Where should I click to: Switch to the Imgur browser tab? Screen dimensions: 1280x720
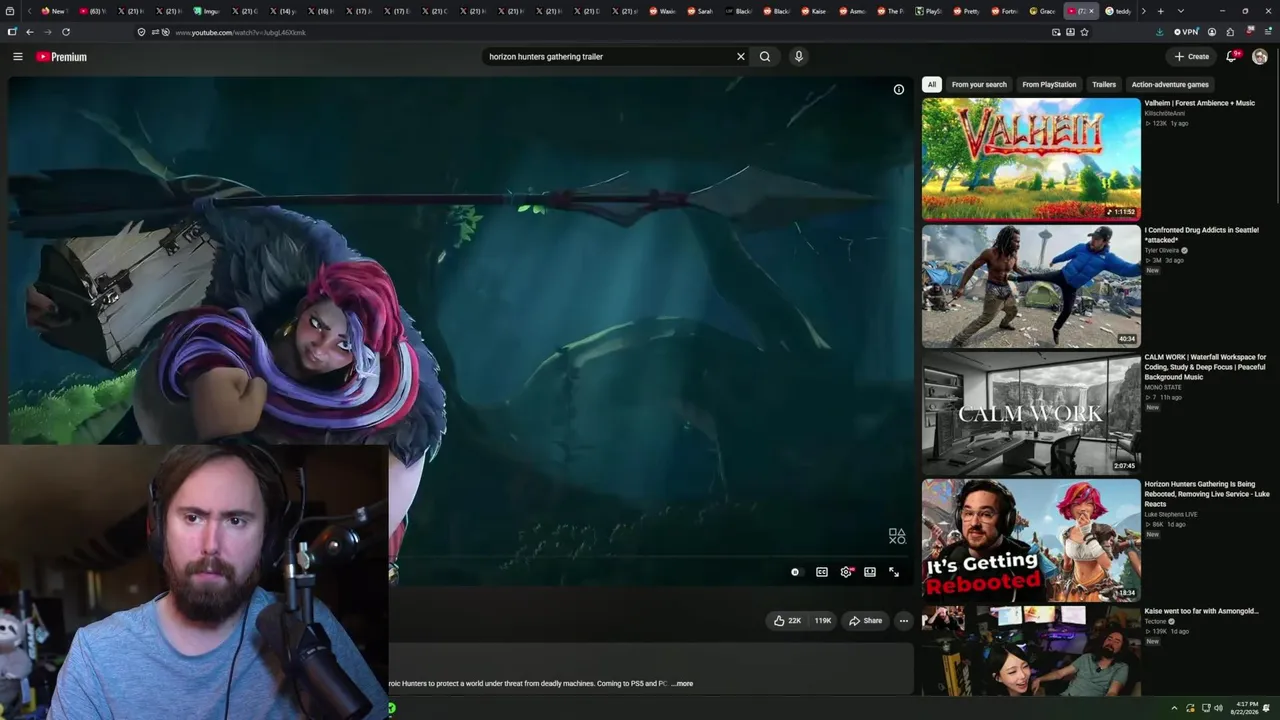[x=206, y=11]
